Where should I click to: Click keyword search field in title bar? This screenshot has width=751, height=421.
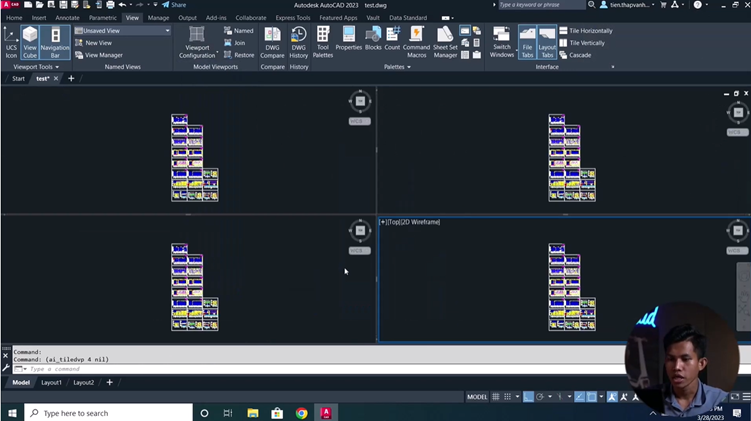click(x=540, y=5)
